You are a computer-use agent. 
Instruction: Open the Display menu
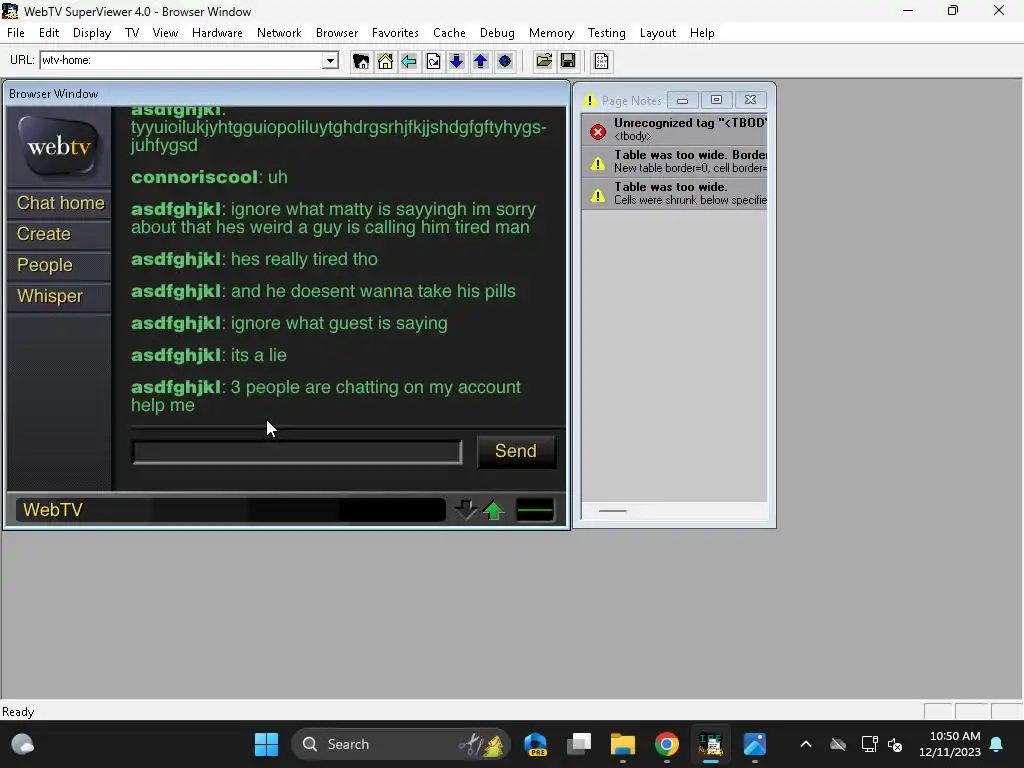click(91, 33)
